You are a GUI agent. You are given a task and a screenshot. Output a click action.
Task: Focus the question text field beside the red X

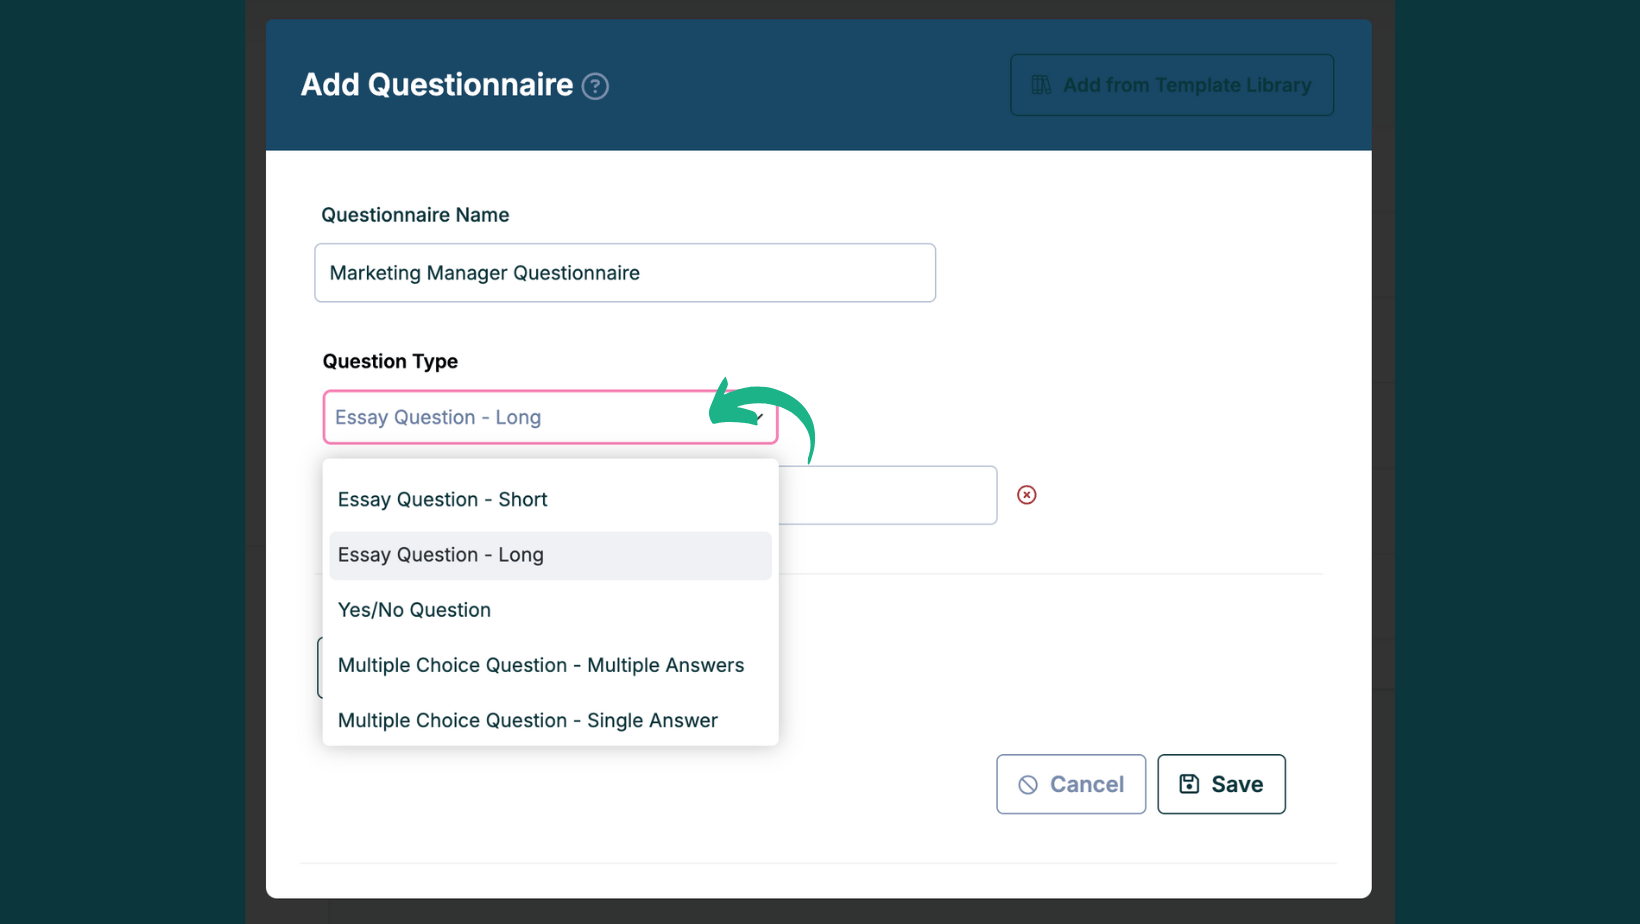pos(886,495)
